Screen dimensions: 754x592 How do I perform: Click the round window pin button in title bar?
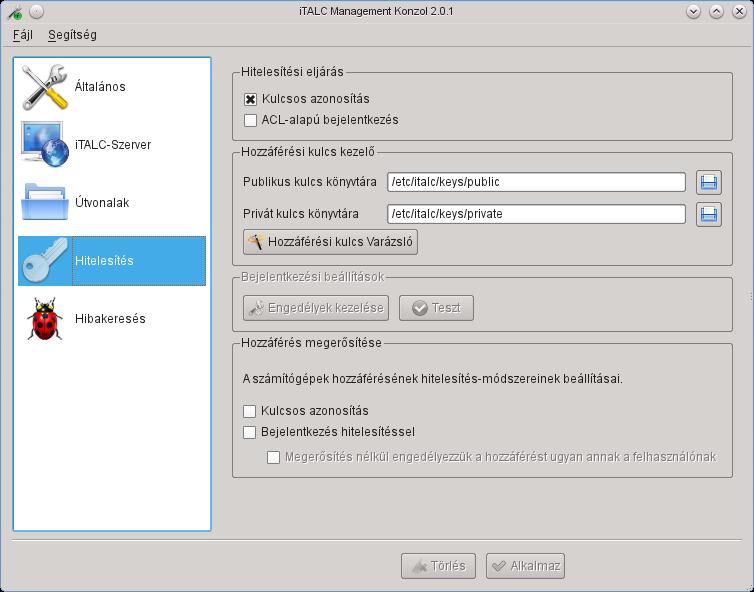37,12
